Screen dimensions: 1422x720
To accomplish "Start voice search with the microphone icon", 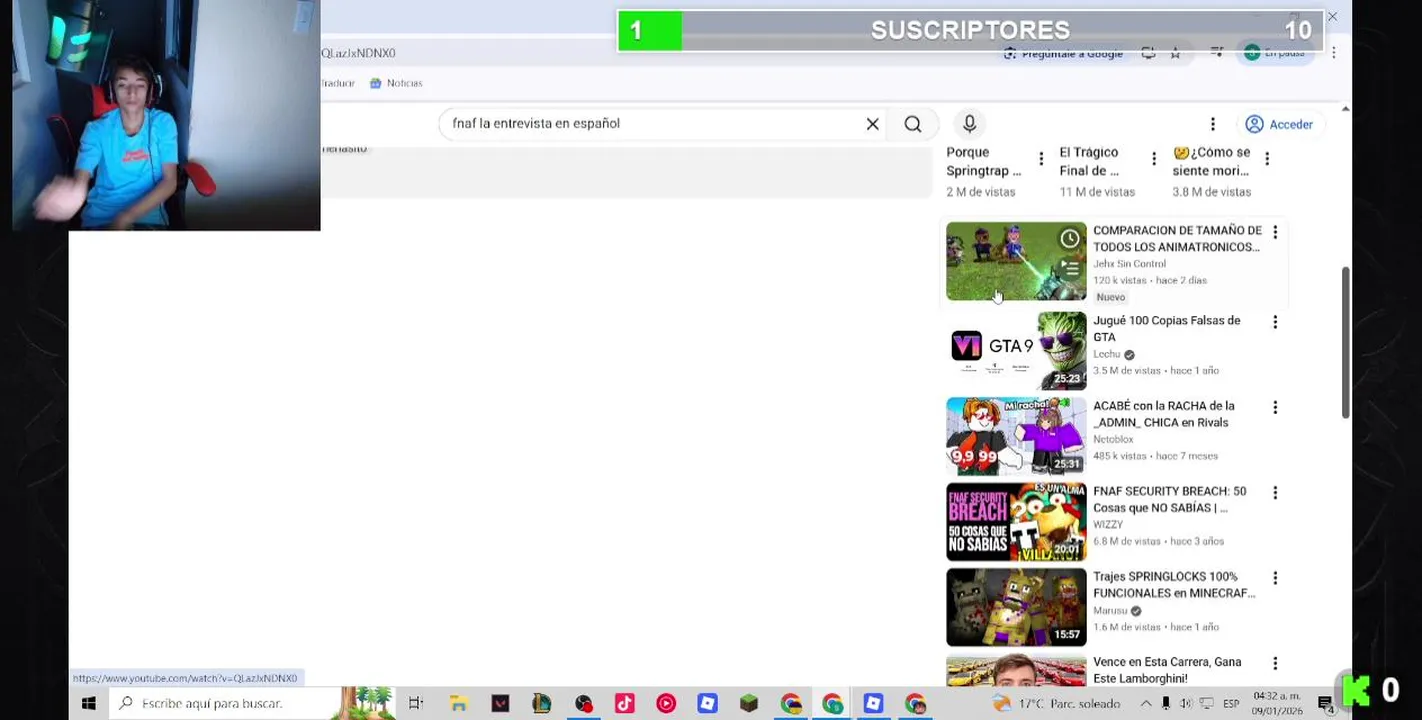I will [969, 124].
